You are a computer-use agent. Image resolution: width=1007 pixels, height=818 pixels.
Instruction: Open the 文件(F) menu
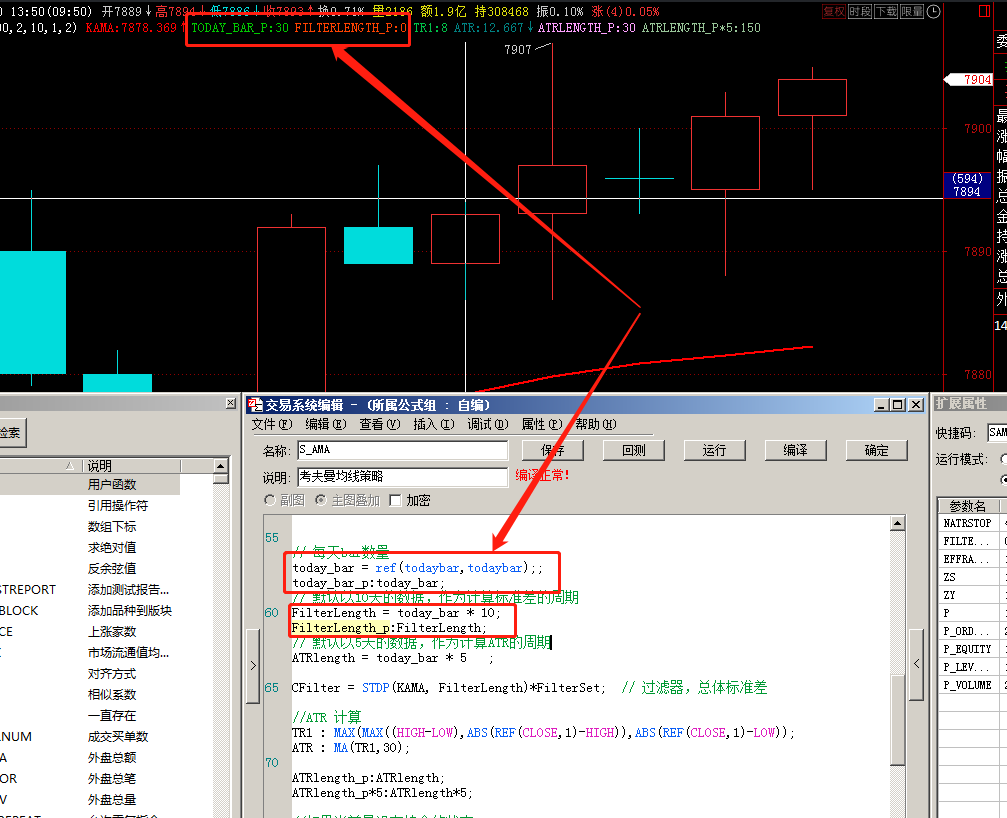pyautogui.click(x=272, y=424)
